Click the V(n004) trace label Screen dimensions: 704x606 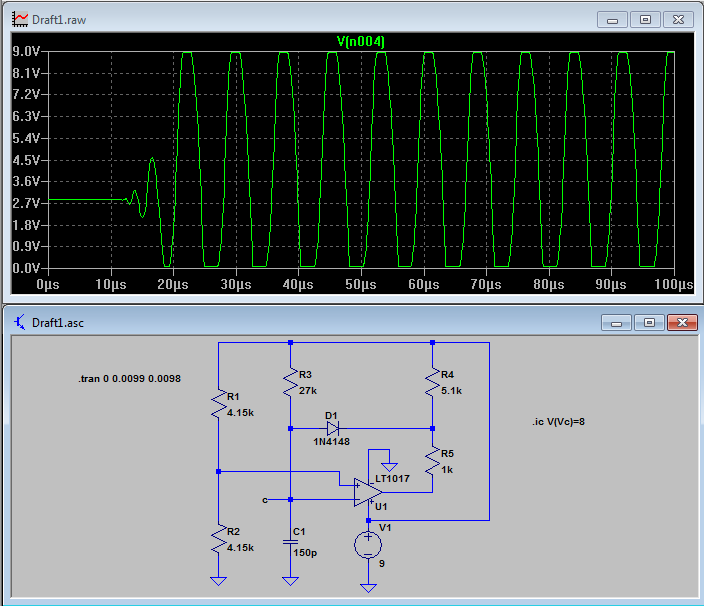pyautogui.click(x=361, y=41)
